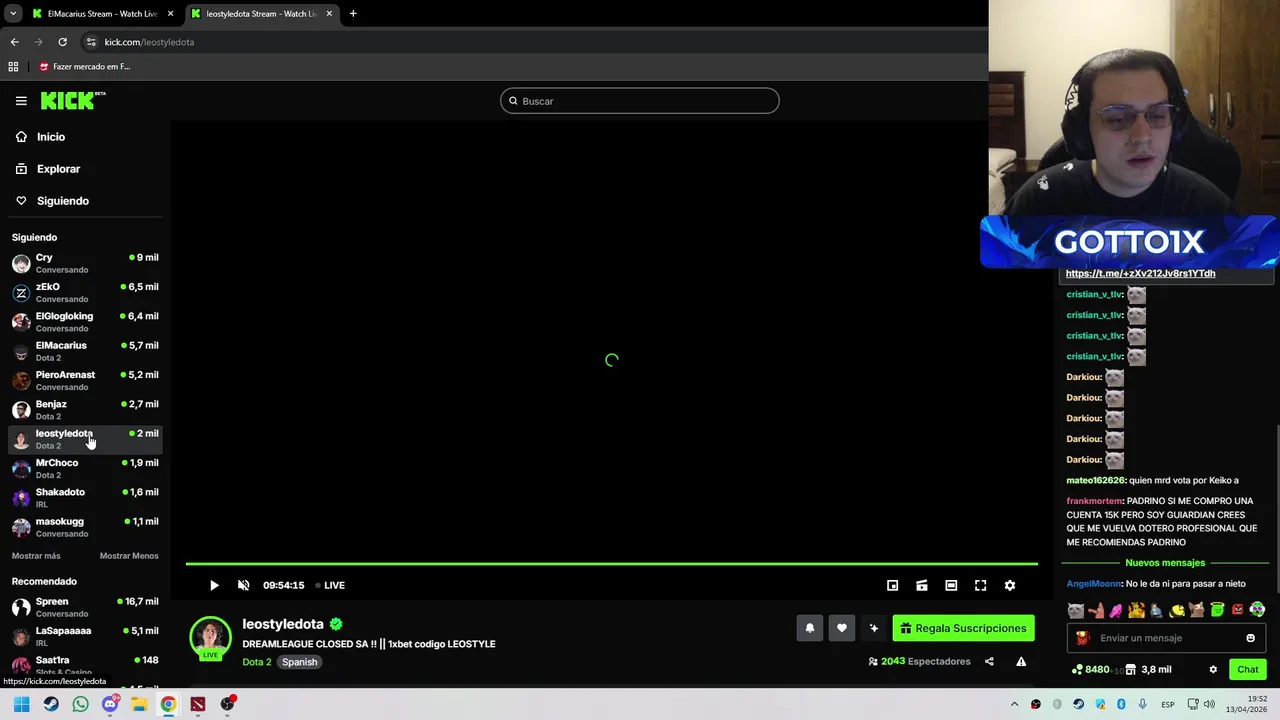The image size is (1280, 720).
Task: Unmute the stream volume icon
Action: 243,585
